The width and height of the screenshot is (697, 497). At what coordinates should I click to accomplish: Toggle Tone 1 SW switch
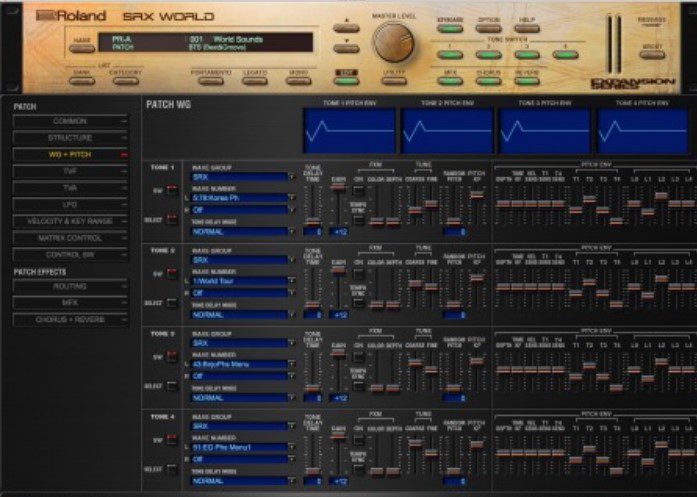pos(172,191)
